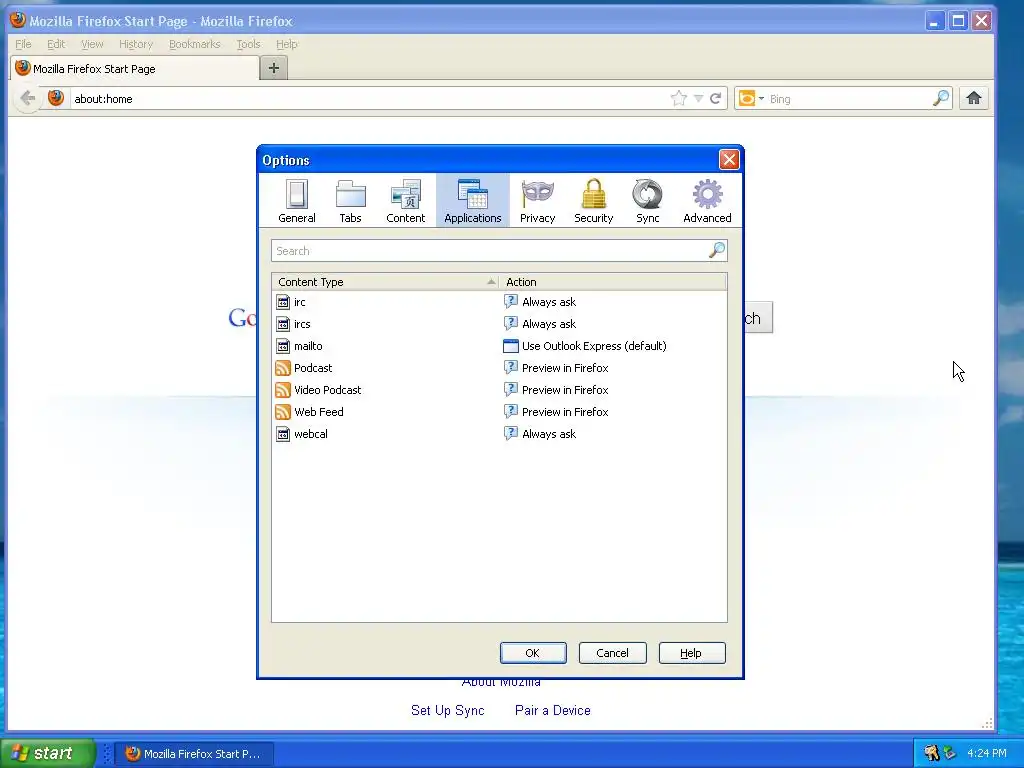Confirm the Options dialog with OK

coord(533,653)
